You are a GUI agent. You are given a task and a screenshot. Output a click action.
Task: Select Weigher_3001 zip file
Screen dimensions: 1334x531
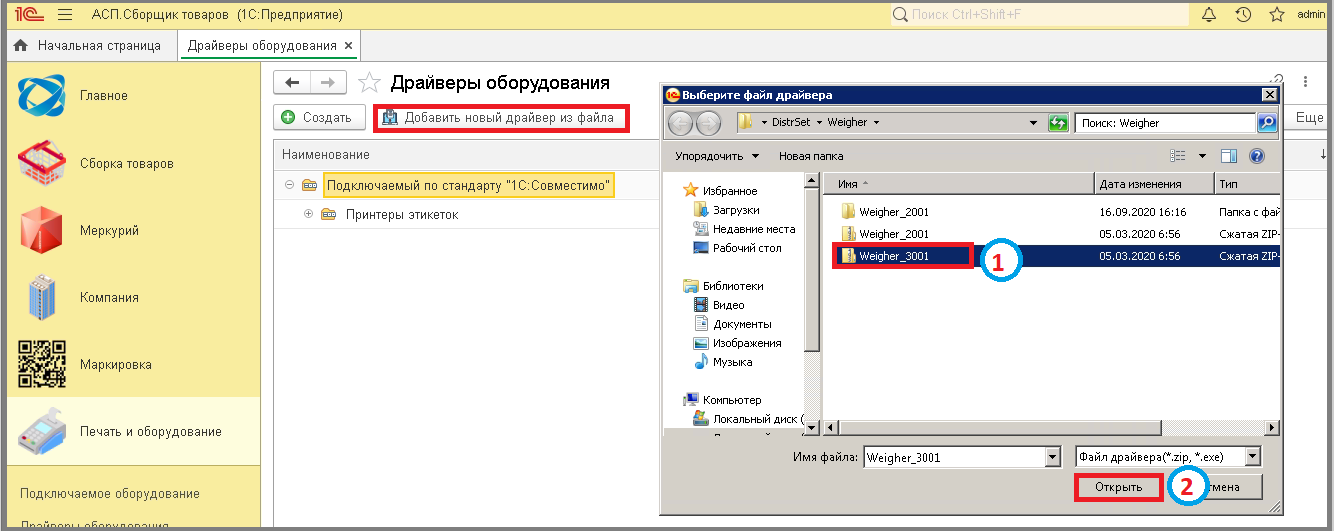[1050, 256]
